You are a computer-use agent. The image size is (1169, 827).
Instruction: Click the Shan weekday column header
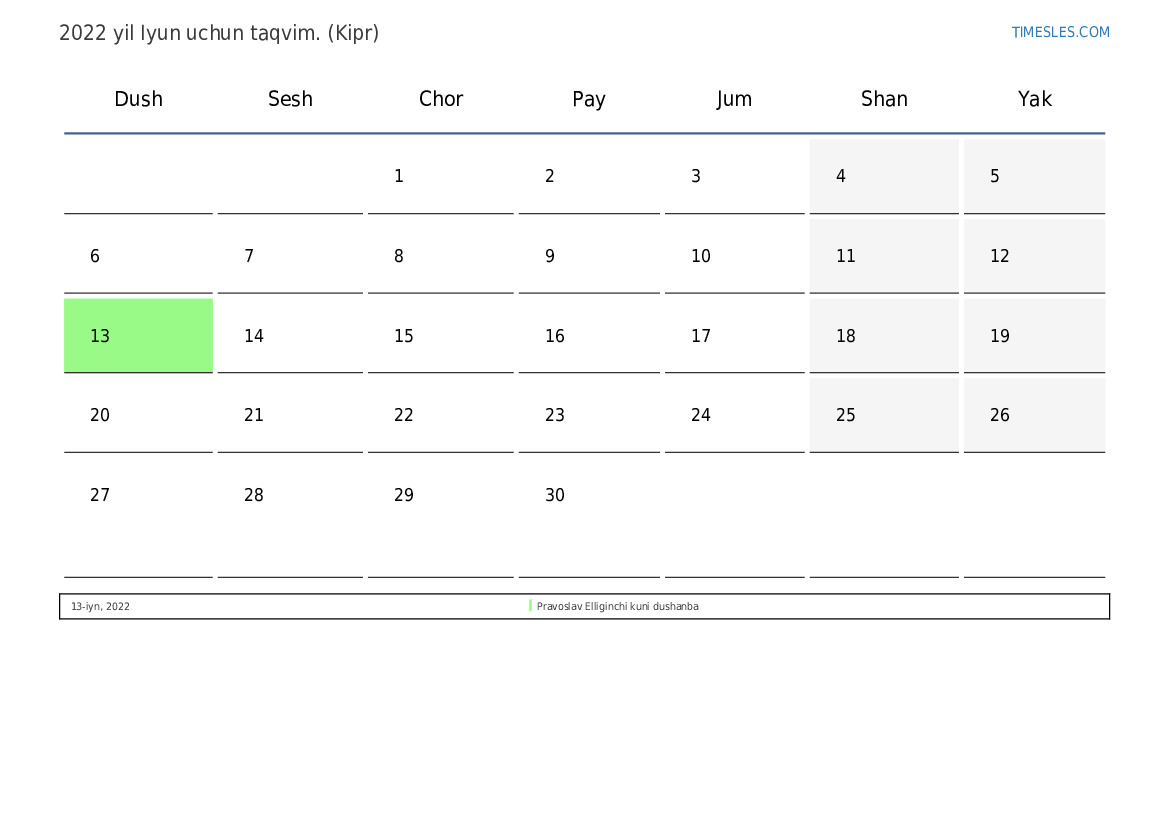point(884,99)
